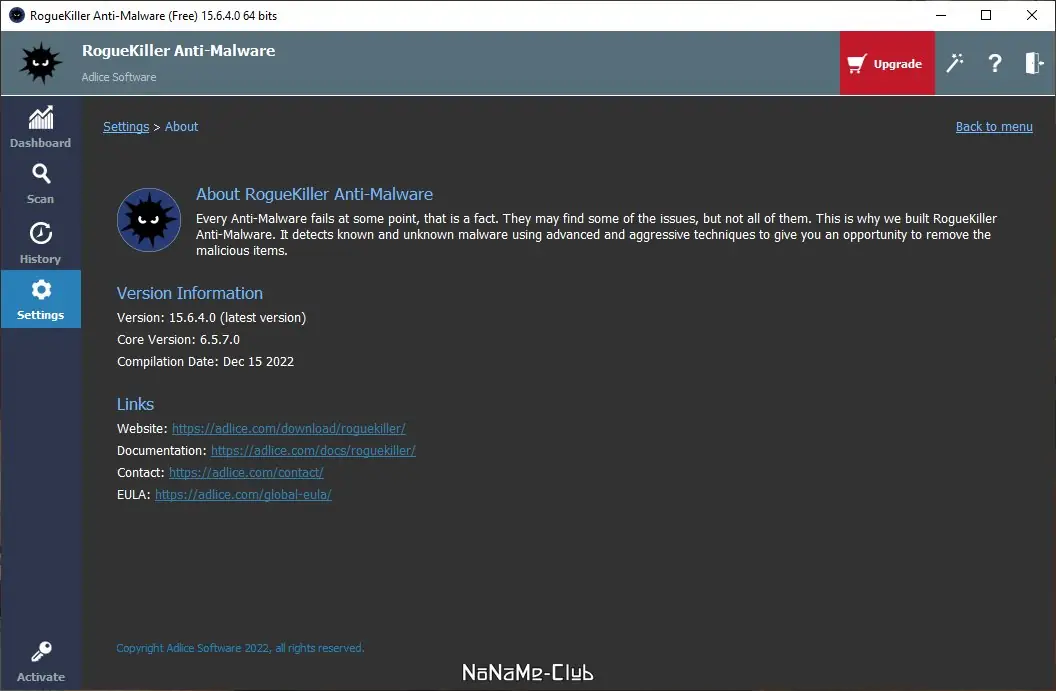Go to Settings via breadcrumb link
The width and height of the screenshot is (1056, 691).
click(126, 127)
